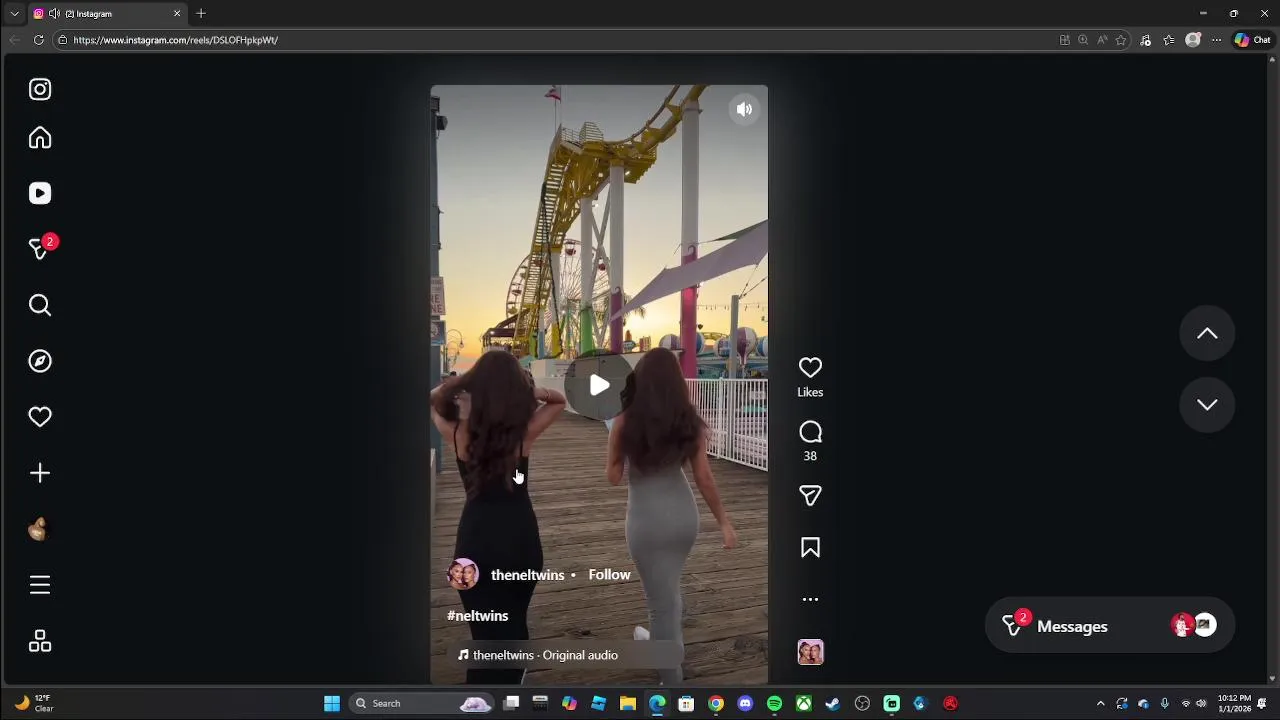Like the reel with the heart icon

click(810, 368)
